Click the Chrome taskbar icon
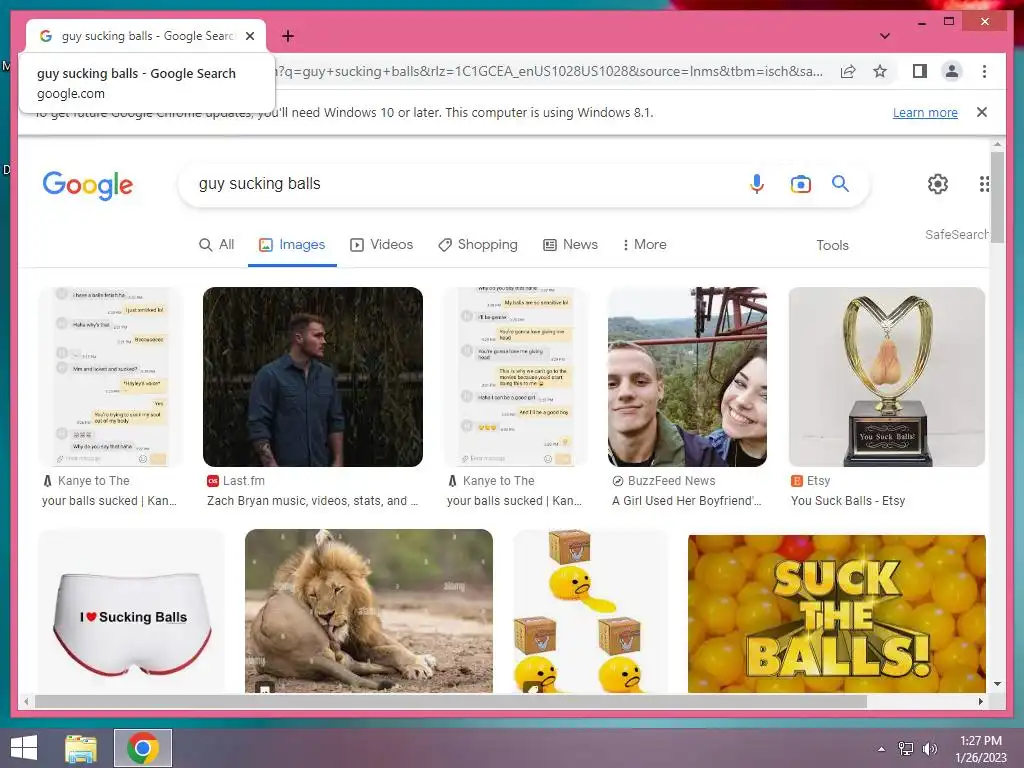Image resolution: width=1024 pixels, height=768 pixels. 143,748
